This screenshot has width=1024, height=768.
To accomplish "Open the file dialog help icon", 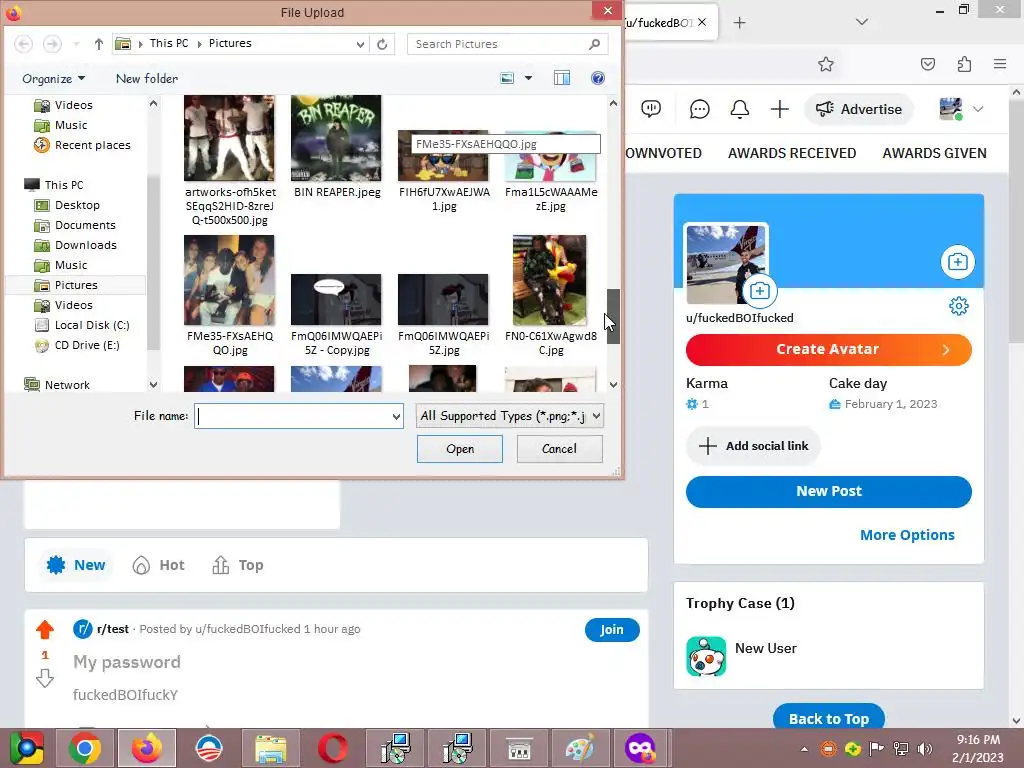I will [598, 78].
